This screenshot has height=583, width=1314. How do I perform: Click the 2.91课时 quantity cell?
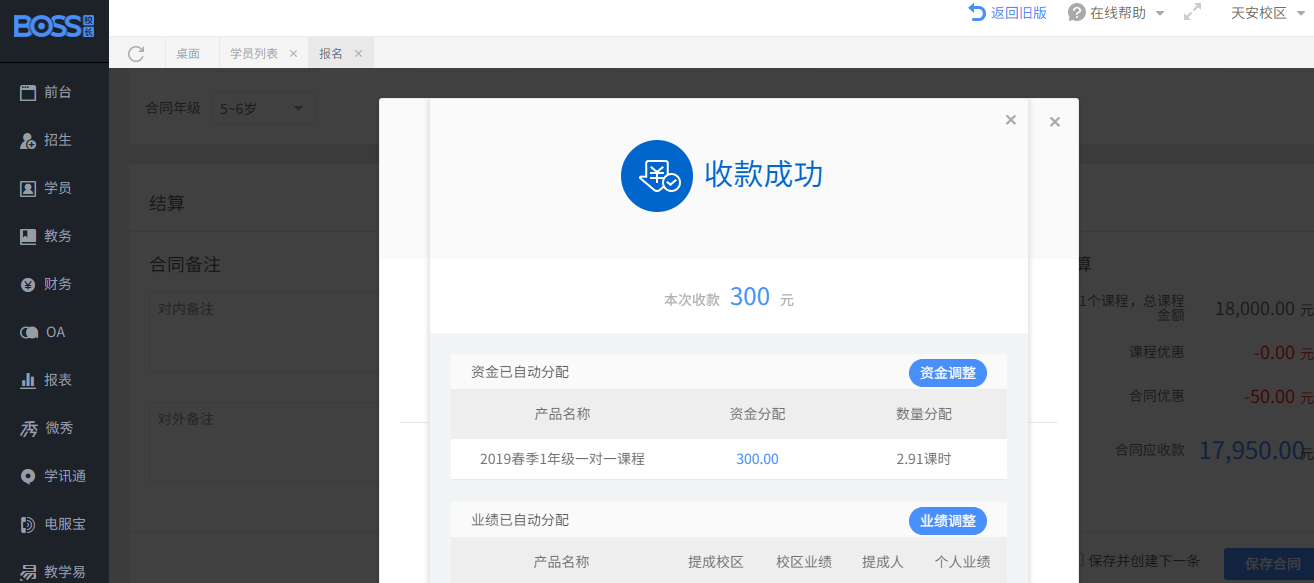click(x=924, y=459)
